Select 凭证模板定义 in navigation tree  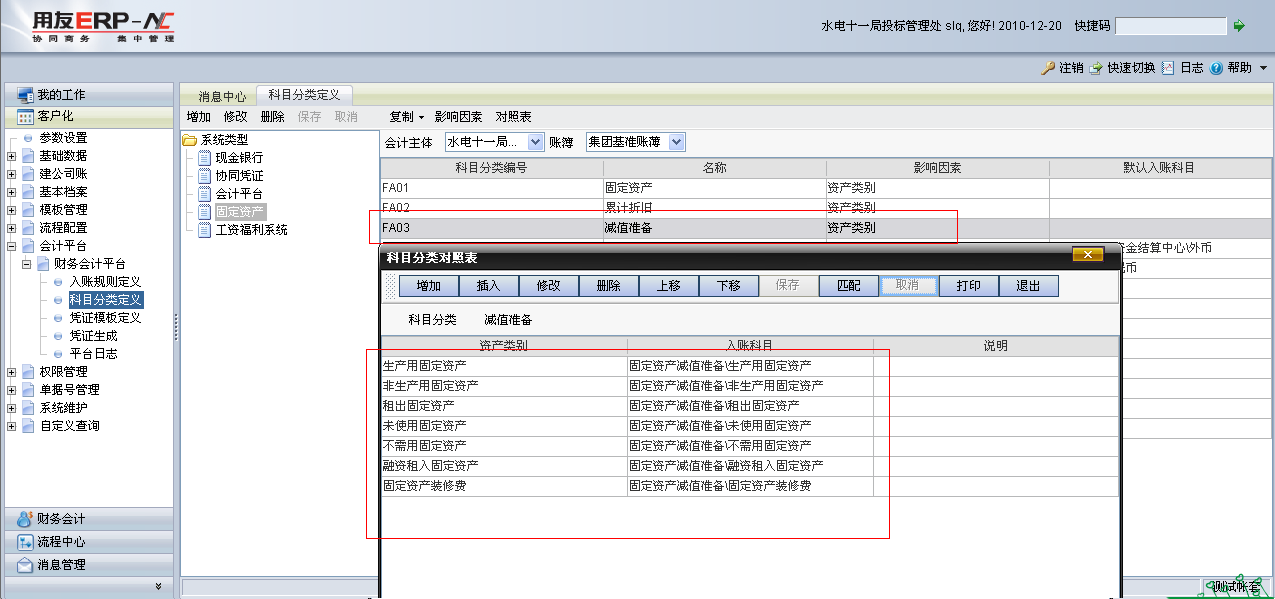(x=105, y=318)
